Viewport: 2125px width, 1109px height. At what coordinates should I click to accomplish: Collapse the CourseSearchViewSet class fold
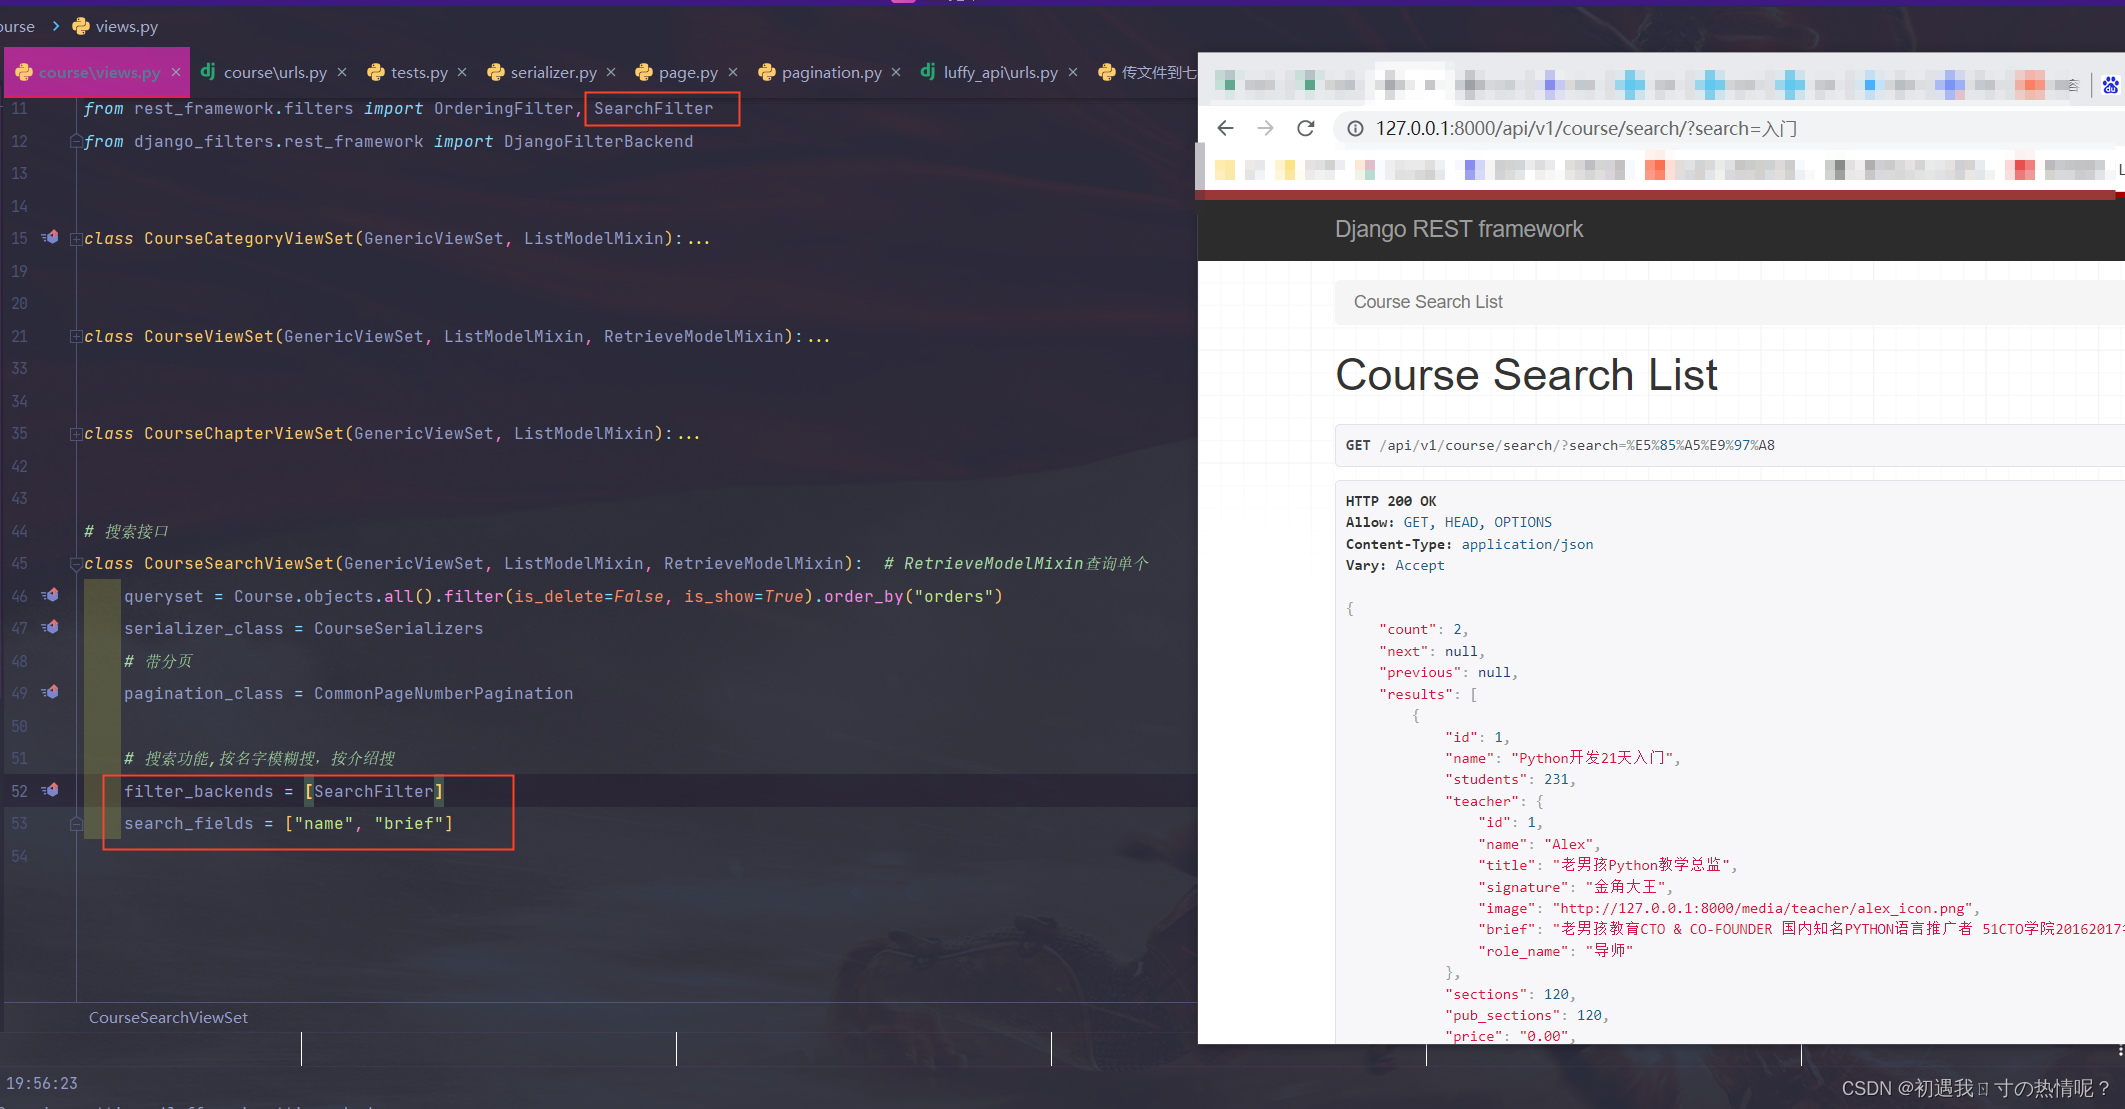click(76, 564)
